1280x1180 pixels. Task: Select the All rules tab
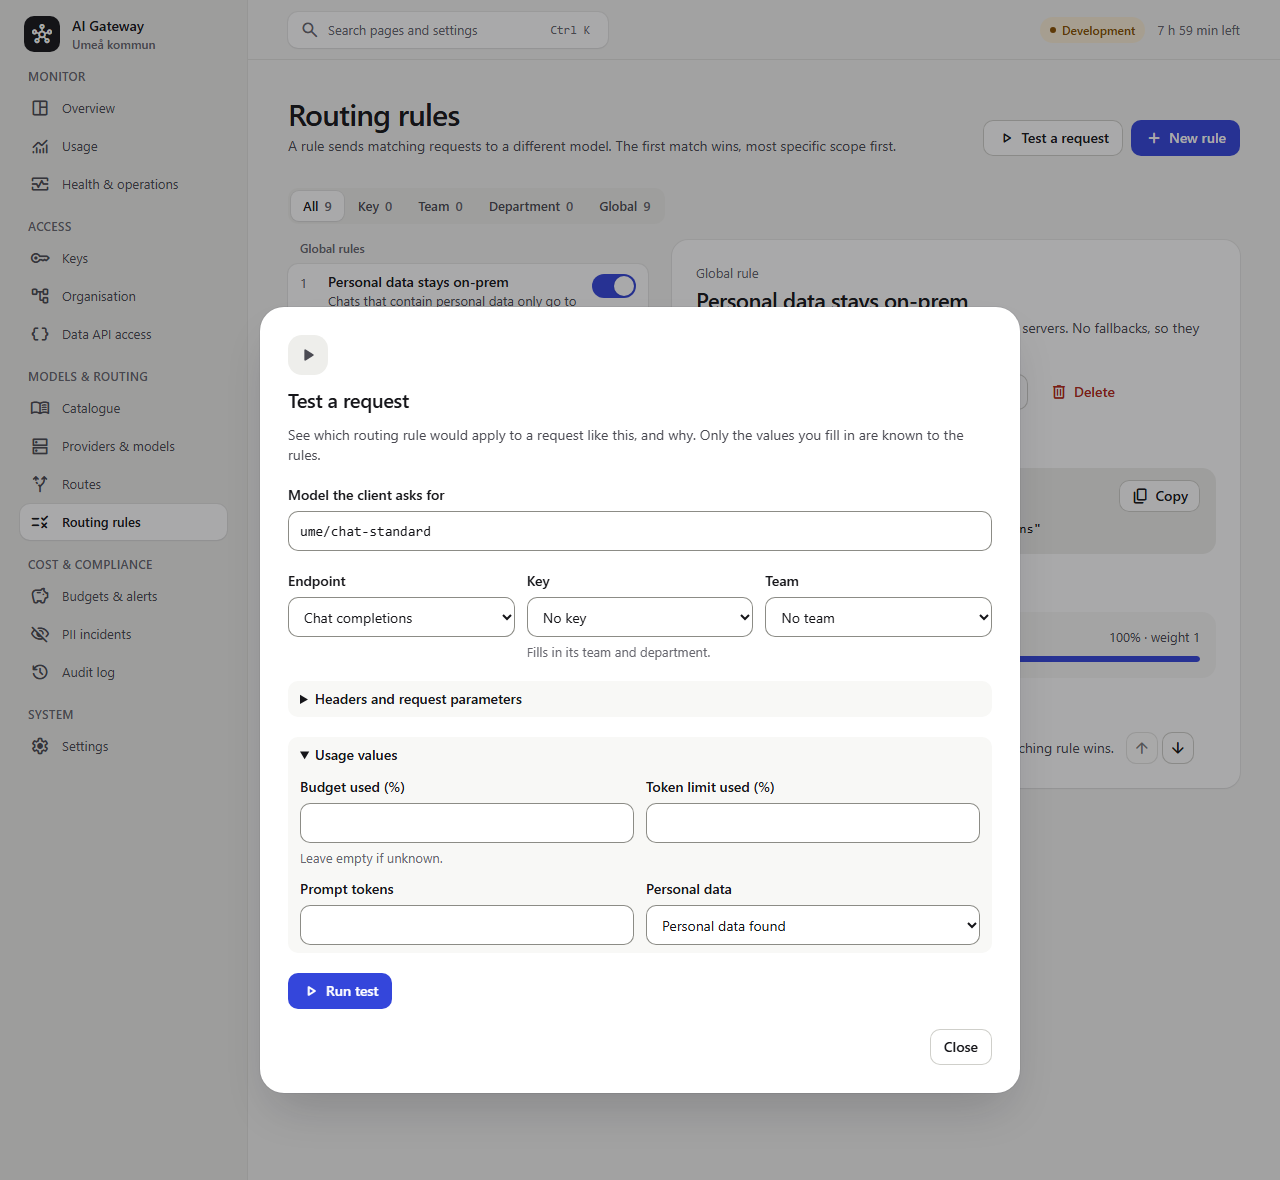tap(317, 206)
